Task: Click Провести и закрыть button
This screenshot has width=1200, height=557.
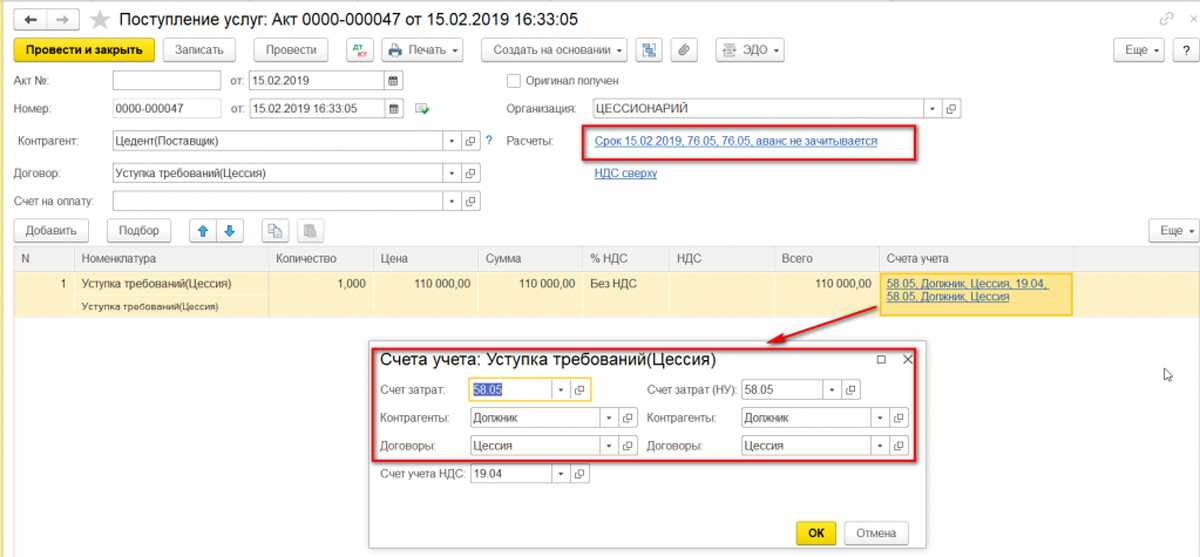Action: click(84, 49)
